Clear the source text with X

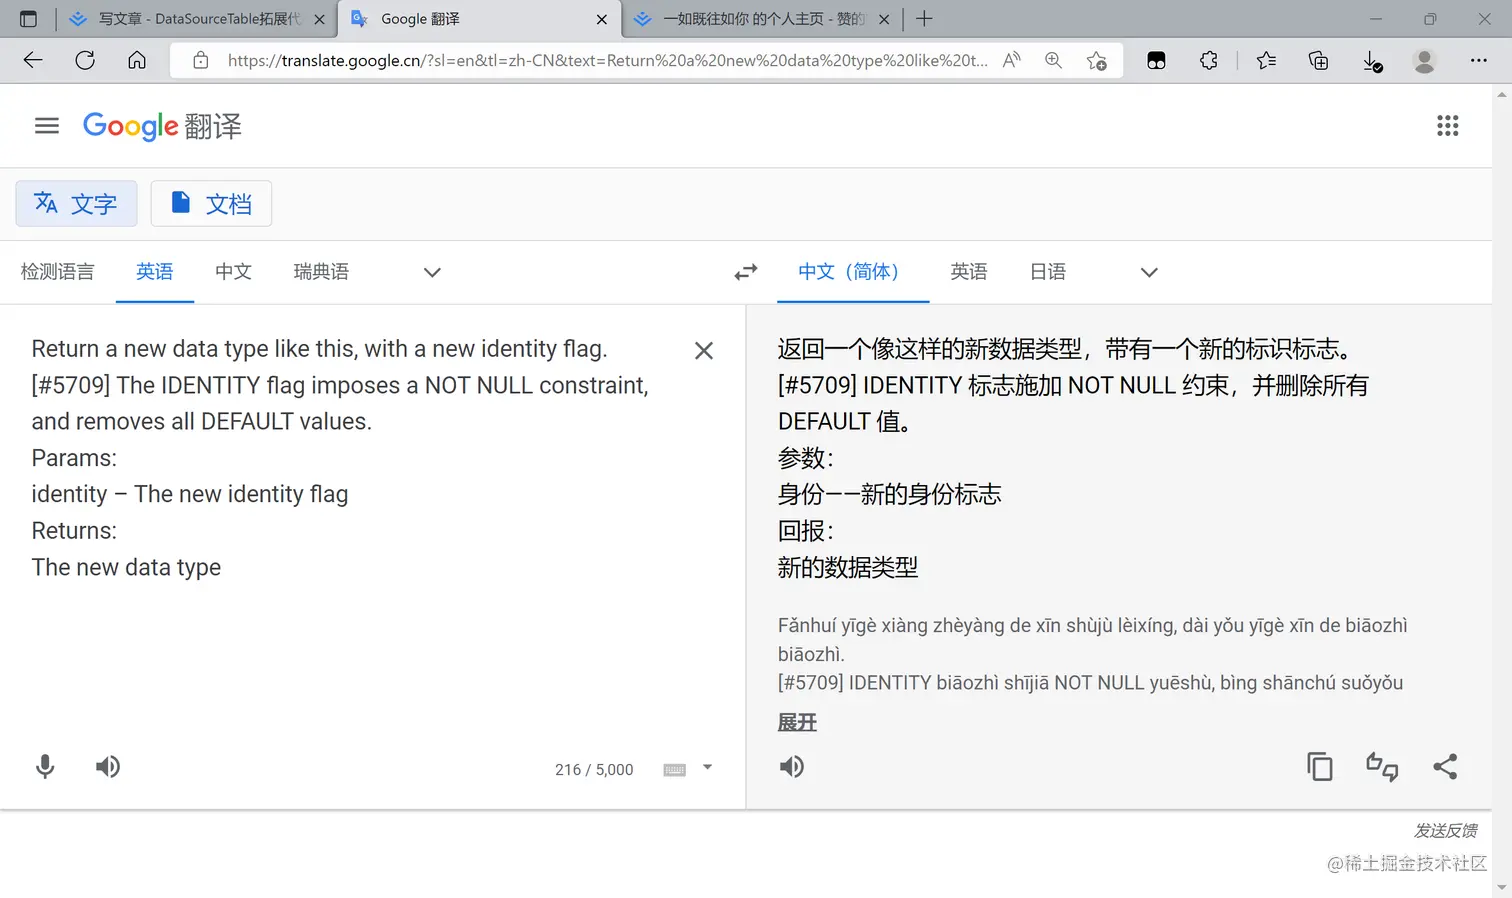[x=704, y=351]
